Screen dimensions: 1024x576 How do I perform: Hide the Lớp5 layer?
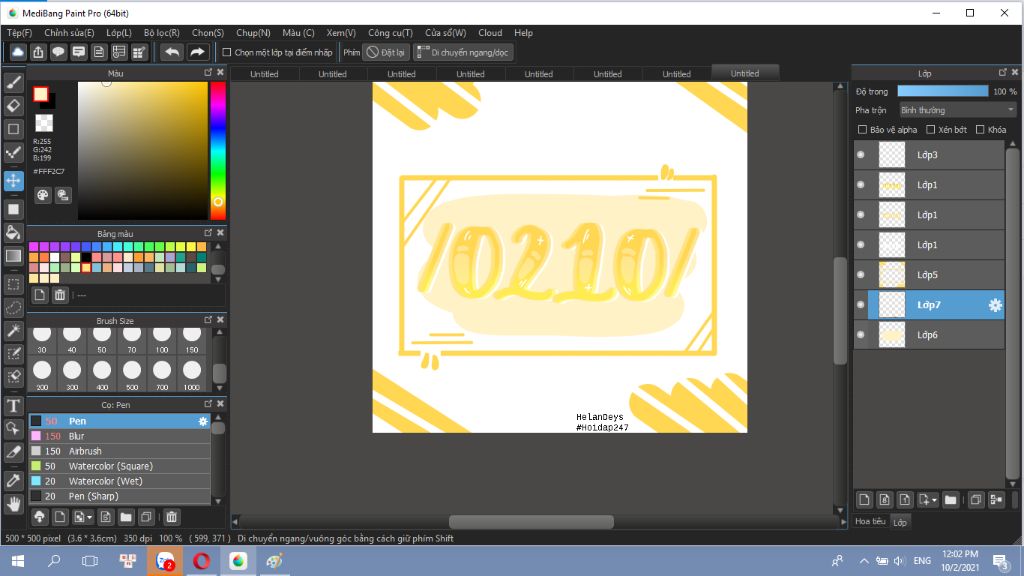coord(861,275)
